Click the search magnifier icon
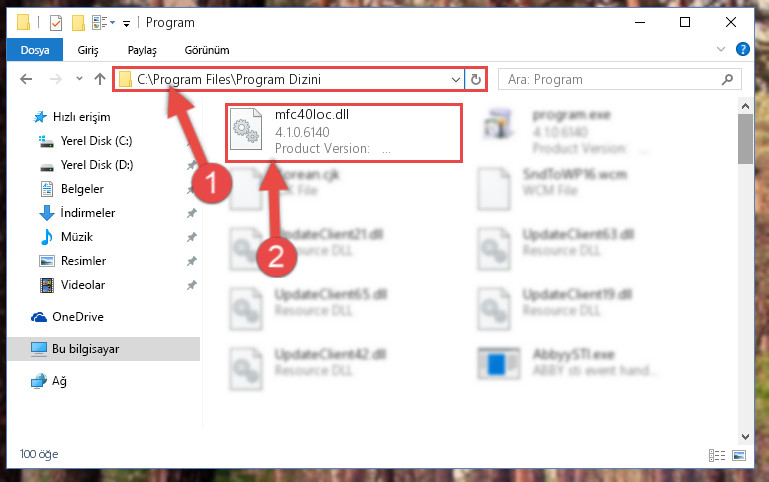Screen dimensions: 769x482 728,79
